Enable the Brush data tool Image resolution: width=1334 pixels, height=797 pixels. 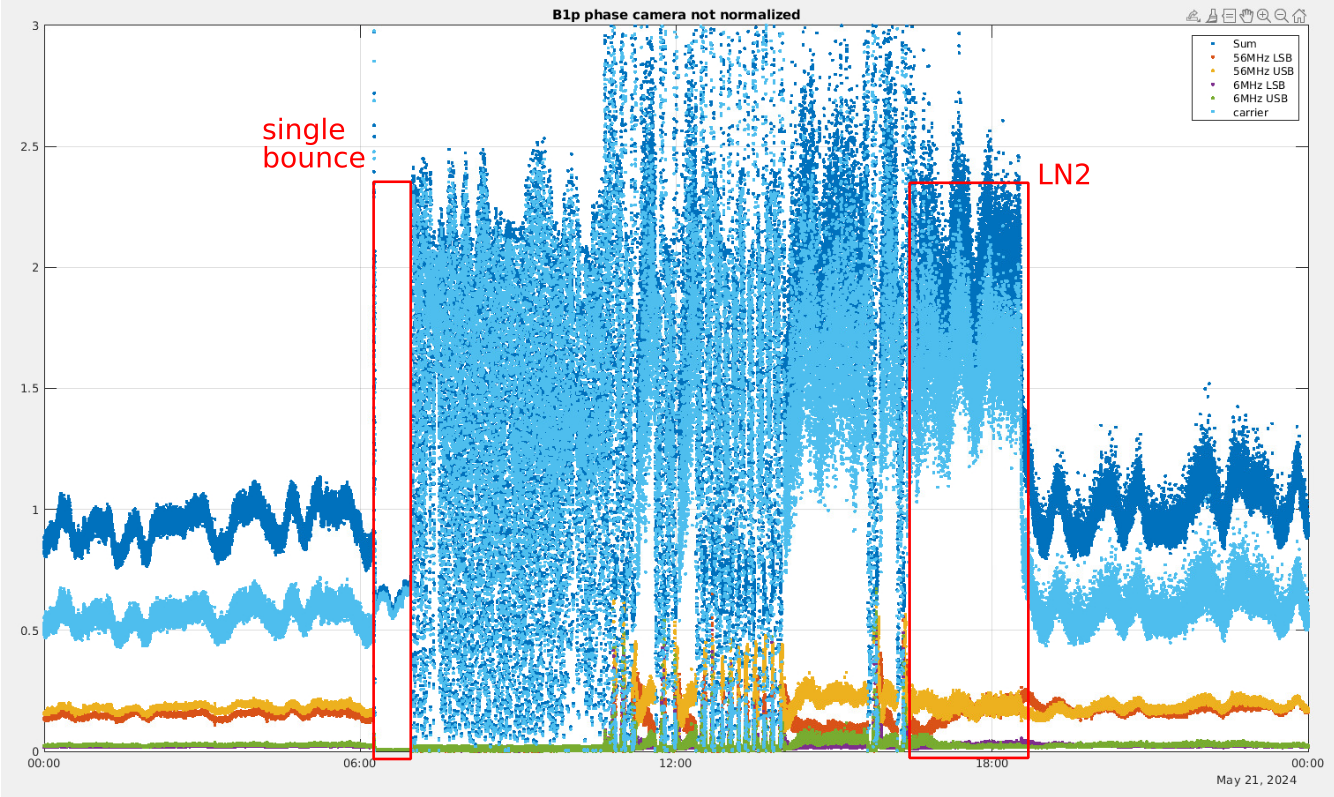tap(1210, 15)
